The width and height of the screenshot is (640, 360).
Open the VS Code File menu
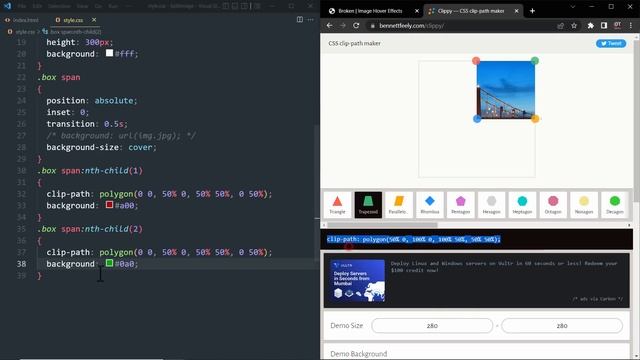point(22,6)
